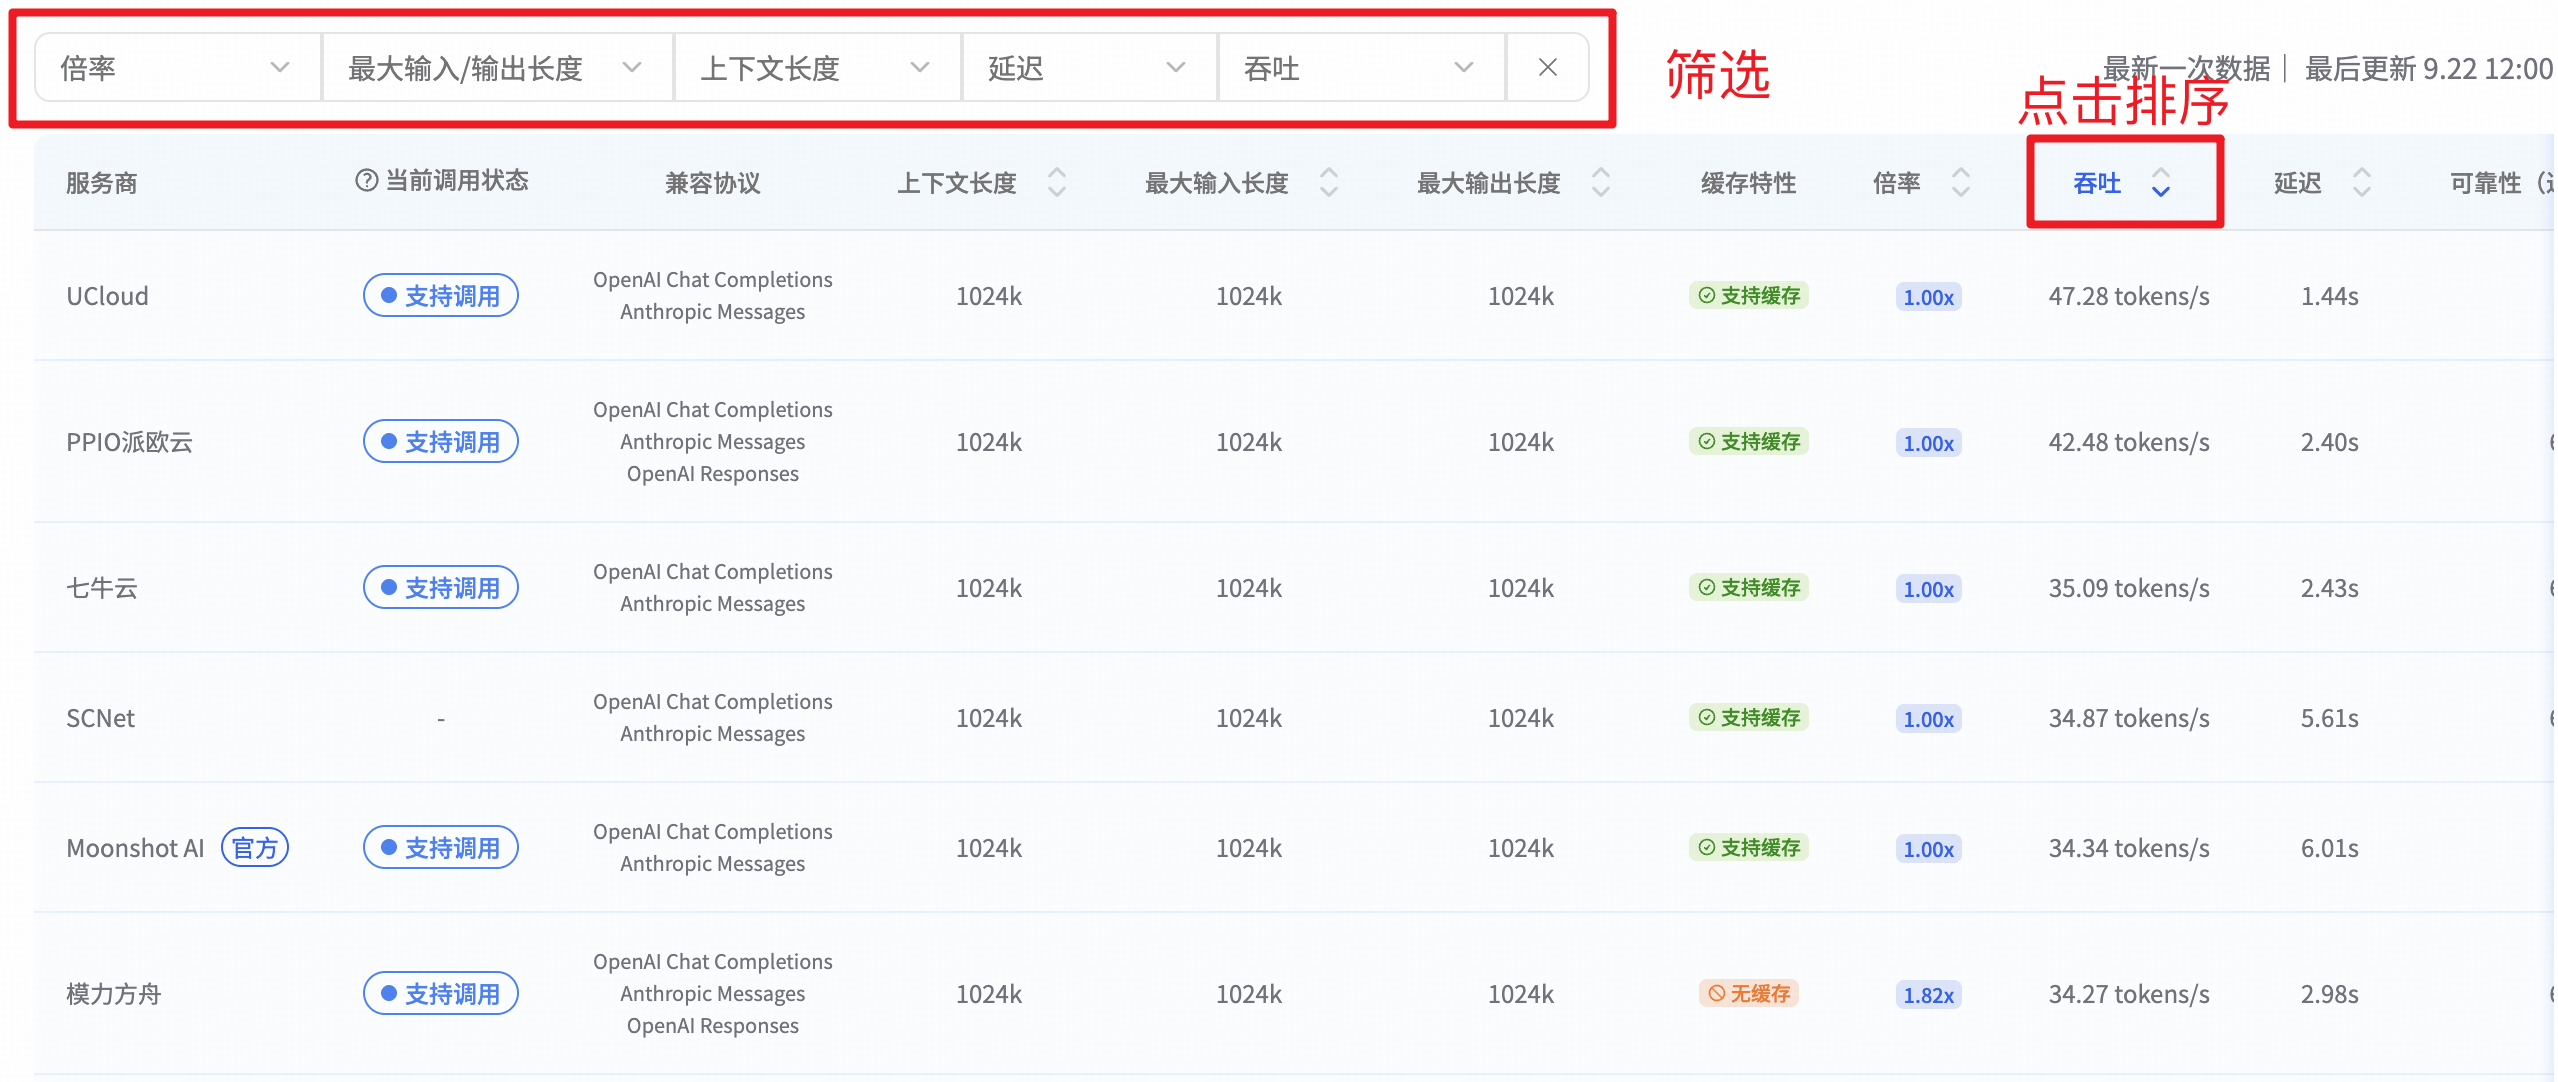Viewport: 2558px width, 1082px height.
Task: Select the 七牛云 provider name
Action: (102, 588)
